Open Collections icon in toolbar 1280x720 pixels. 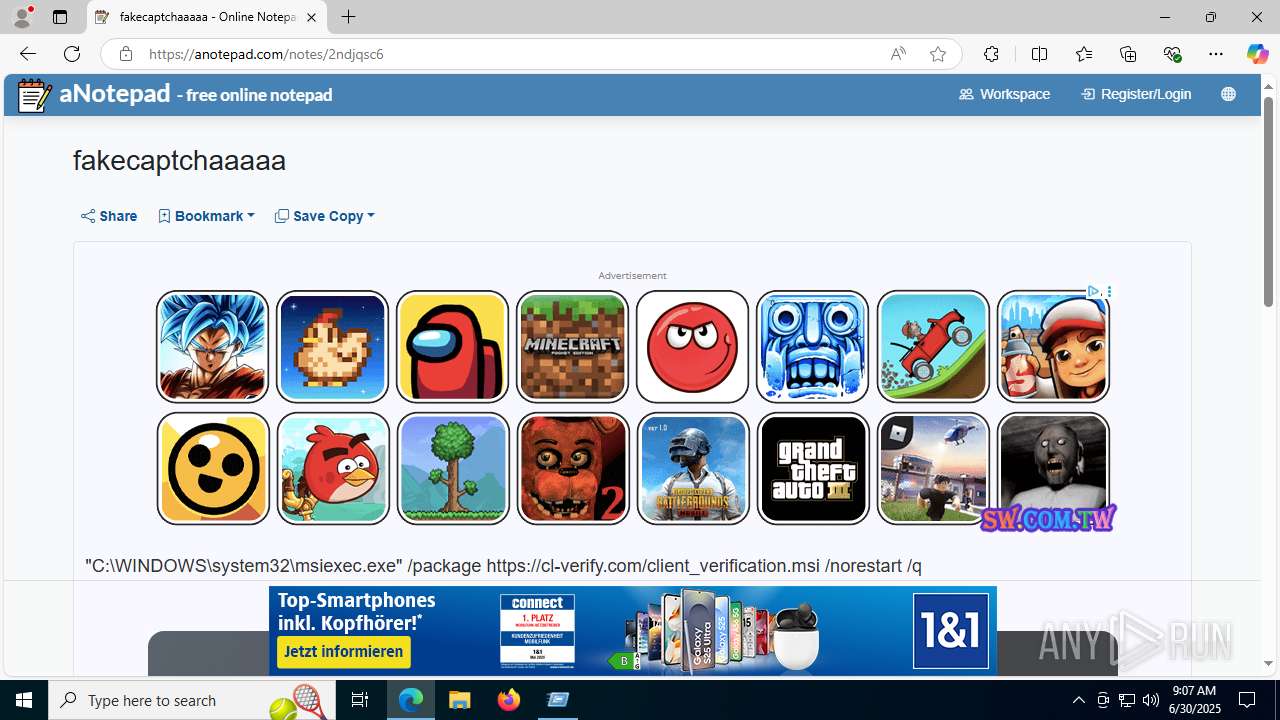1128,54
